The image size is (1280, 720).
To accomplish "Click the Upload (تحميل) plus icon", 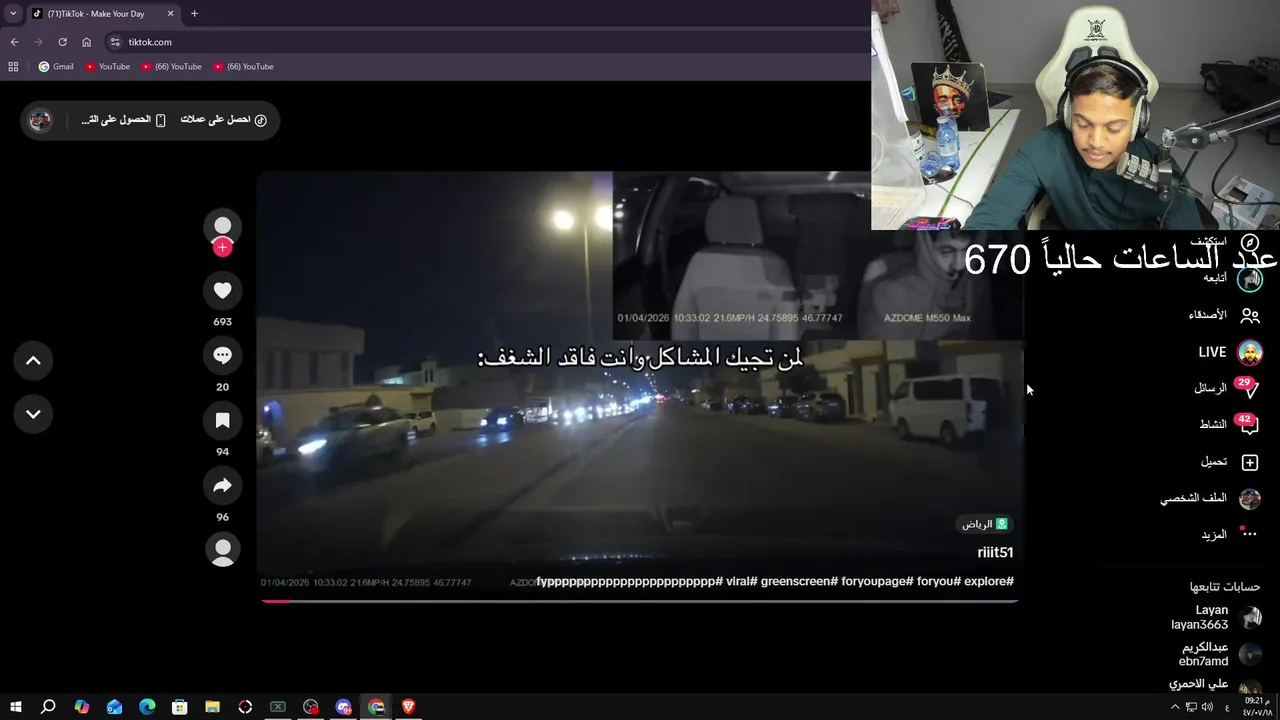I will (x=1250, y=462).
